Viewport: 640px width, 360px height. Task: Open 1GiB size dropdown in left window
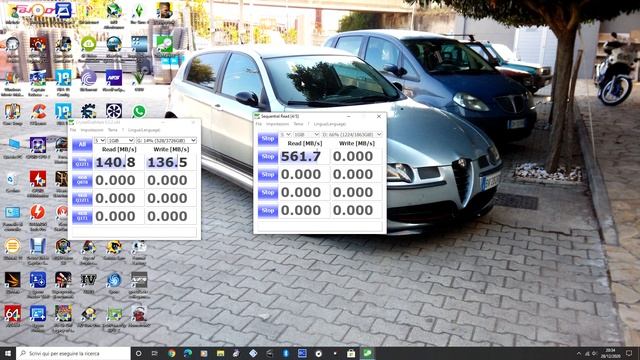point(120,140)
